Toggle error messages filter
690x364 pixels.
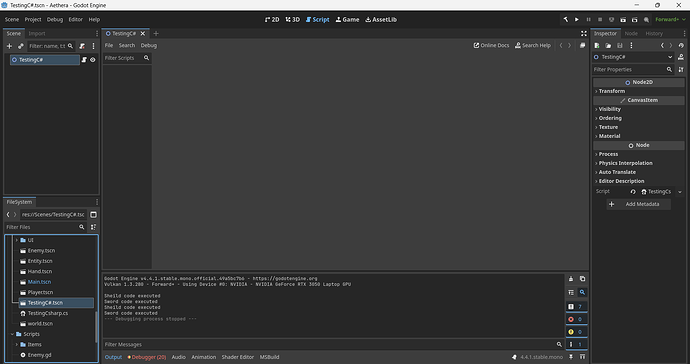tap(576, 319)
